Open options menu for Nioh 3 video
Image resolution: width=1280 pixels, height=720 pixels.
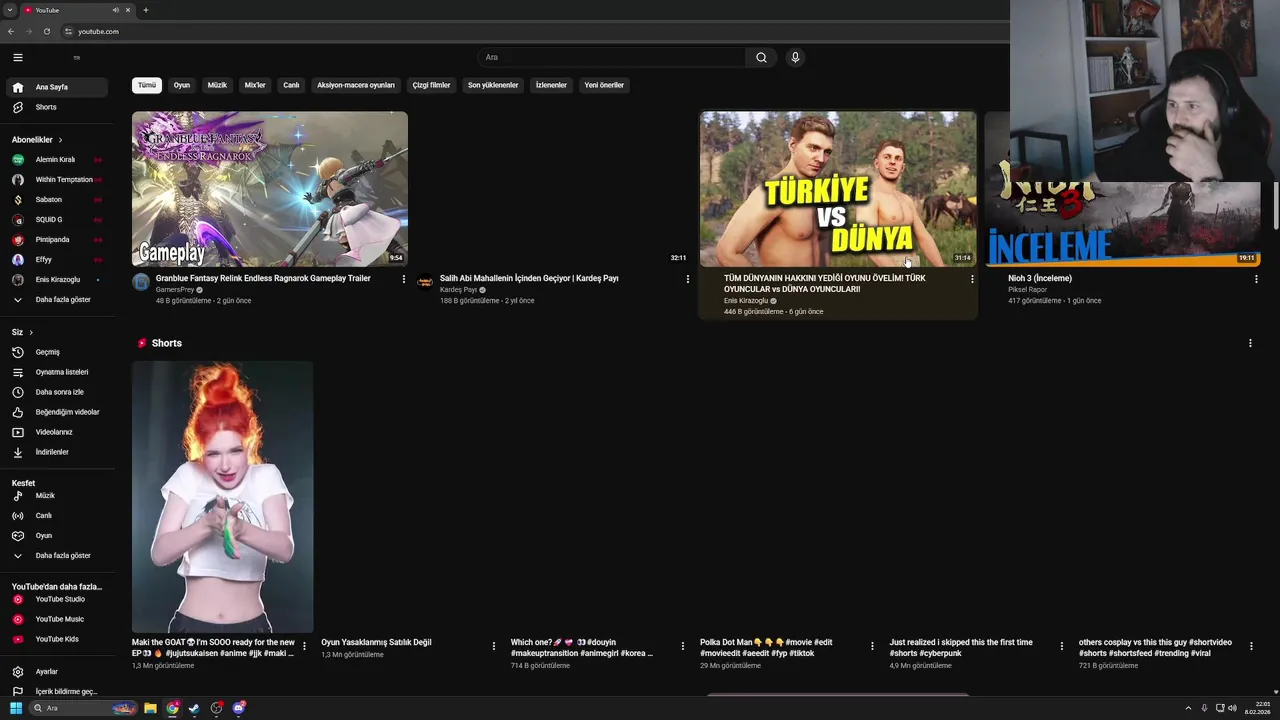pos(1256,279)
